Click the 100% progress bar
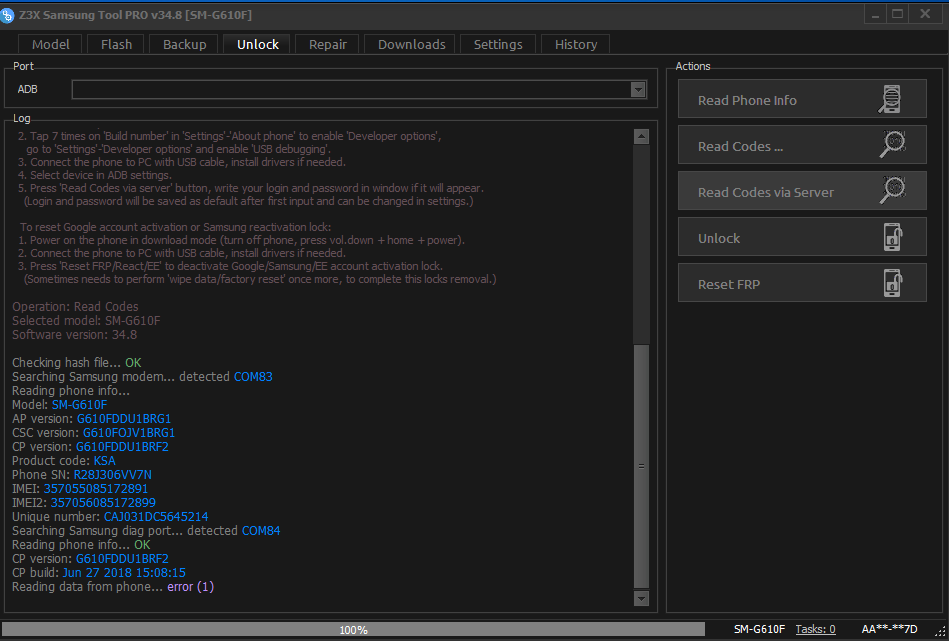This screenshot has width=949, height=641. [353, 629]
